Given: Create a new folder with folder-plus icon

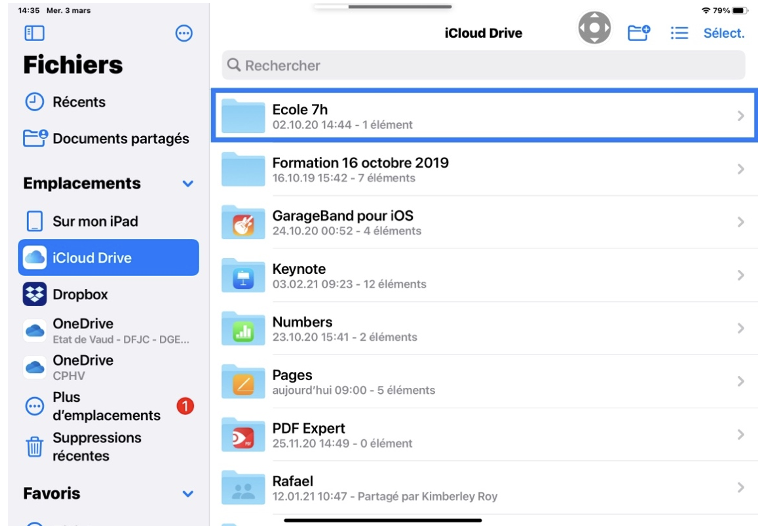Looking at the screenshot, I should click(x=639, y=33).
